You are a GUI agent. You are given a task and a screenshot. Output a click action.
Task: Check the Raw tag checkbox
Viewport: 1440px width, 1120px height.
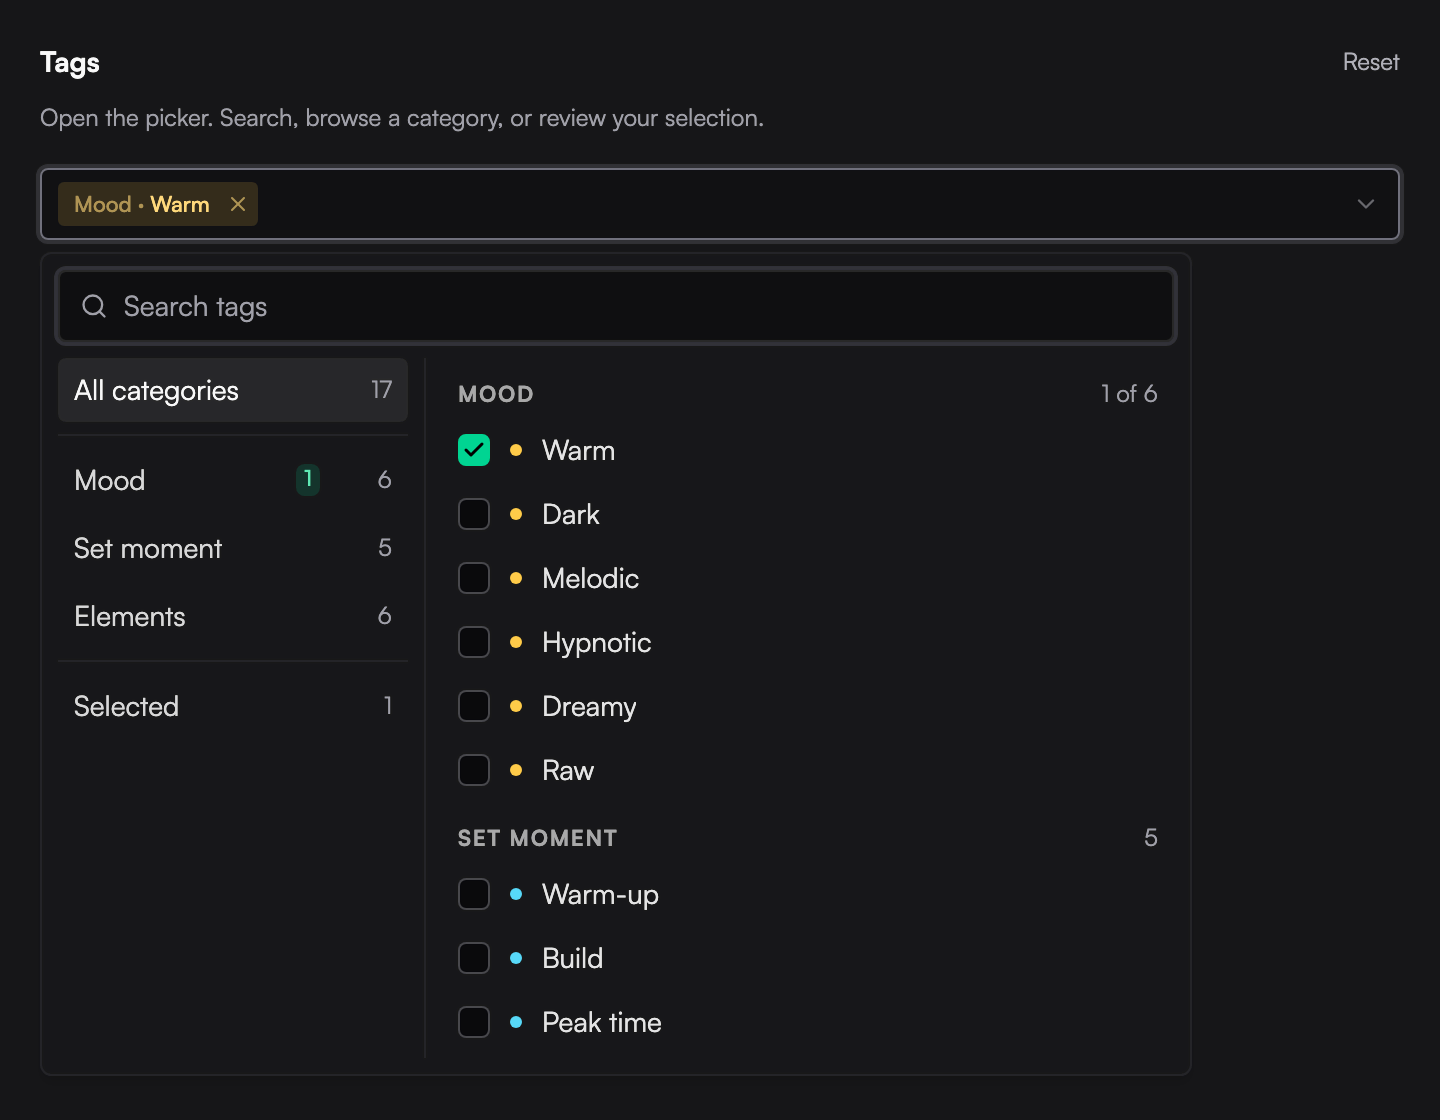point(474,770)
